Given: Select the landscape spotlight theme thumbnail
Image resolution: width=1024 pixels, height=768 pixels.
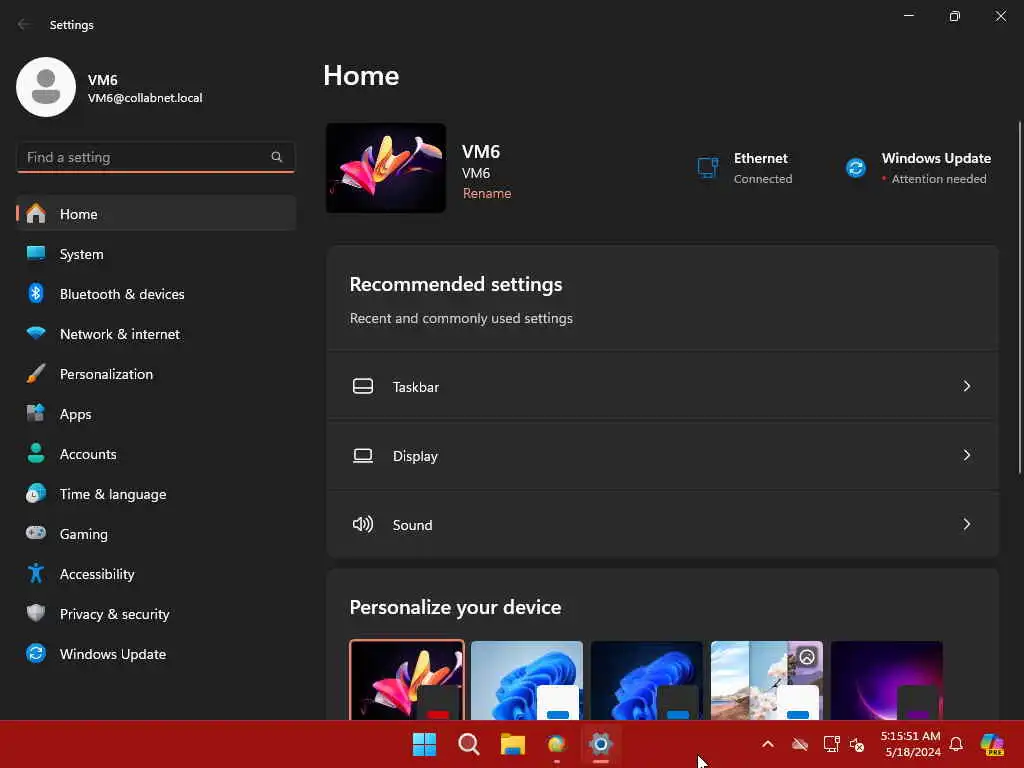Looking at the screenshot, I should pyautogui.click(x=767, y=680).
